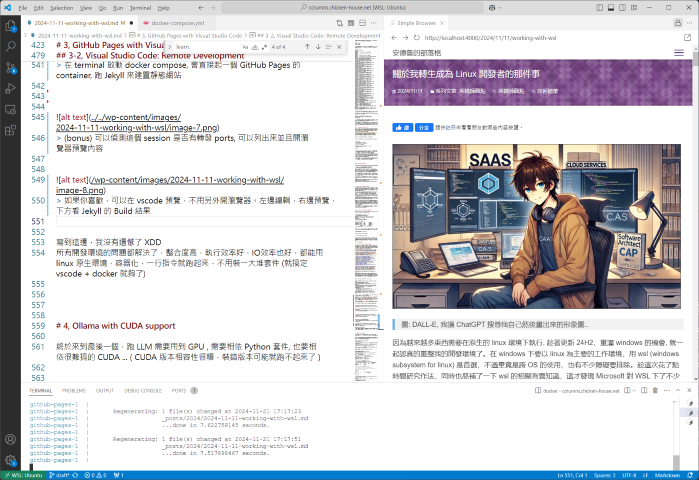Screen dimensions: 699x480
Task: Toggle Match Whole Word in find widget
Action: tap(255, 47)
